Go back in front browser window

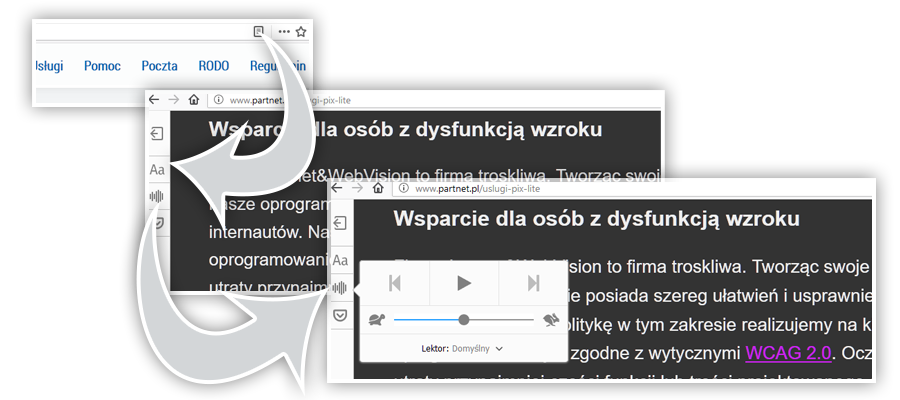click(x=338, y=188)
